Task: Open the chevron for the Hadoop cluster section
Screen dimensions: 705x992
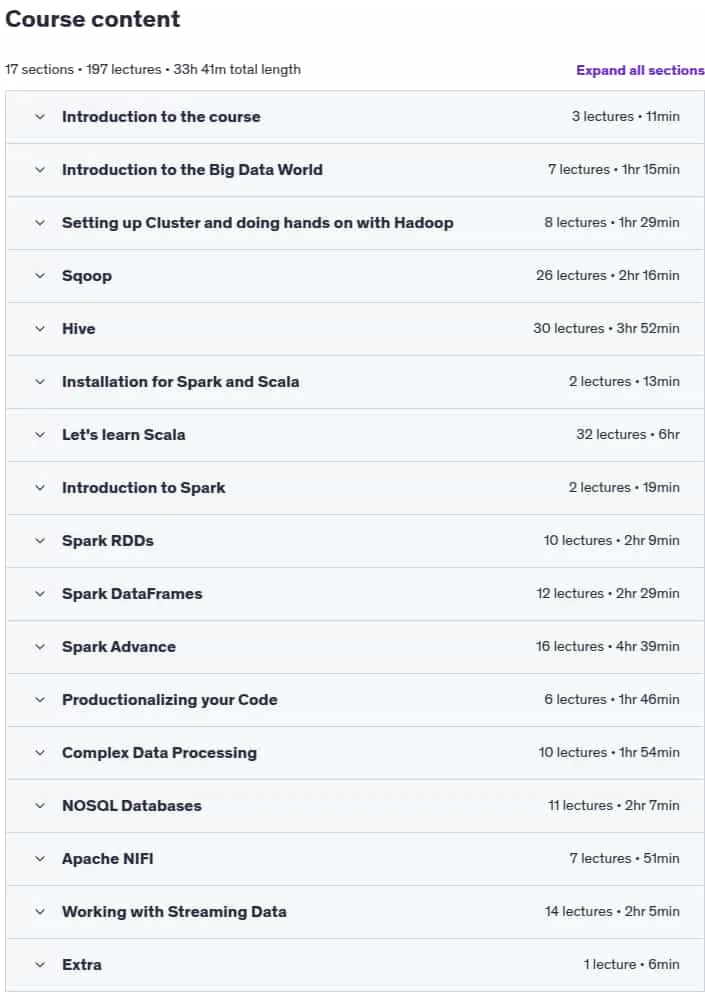Action: click(x=40, y=223)
